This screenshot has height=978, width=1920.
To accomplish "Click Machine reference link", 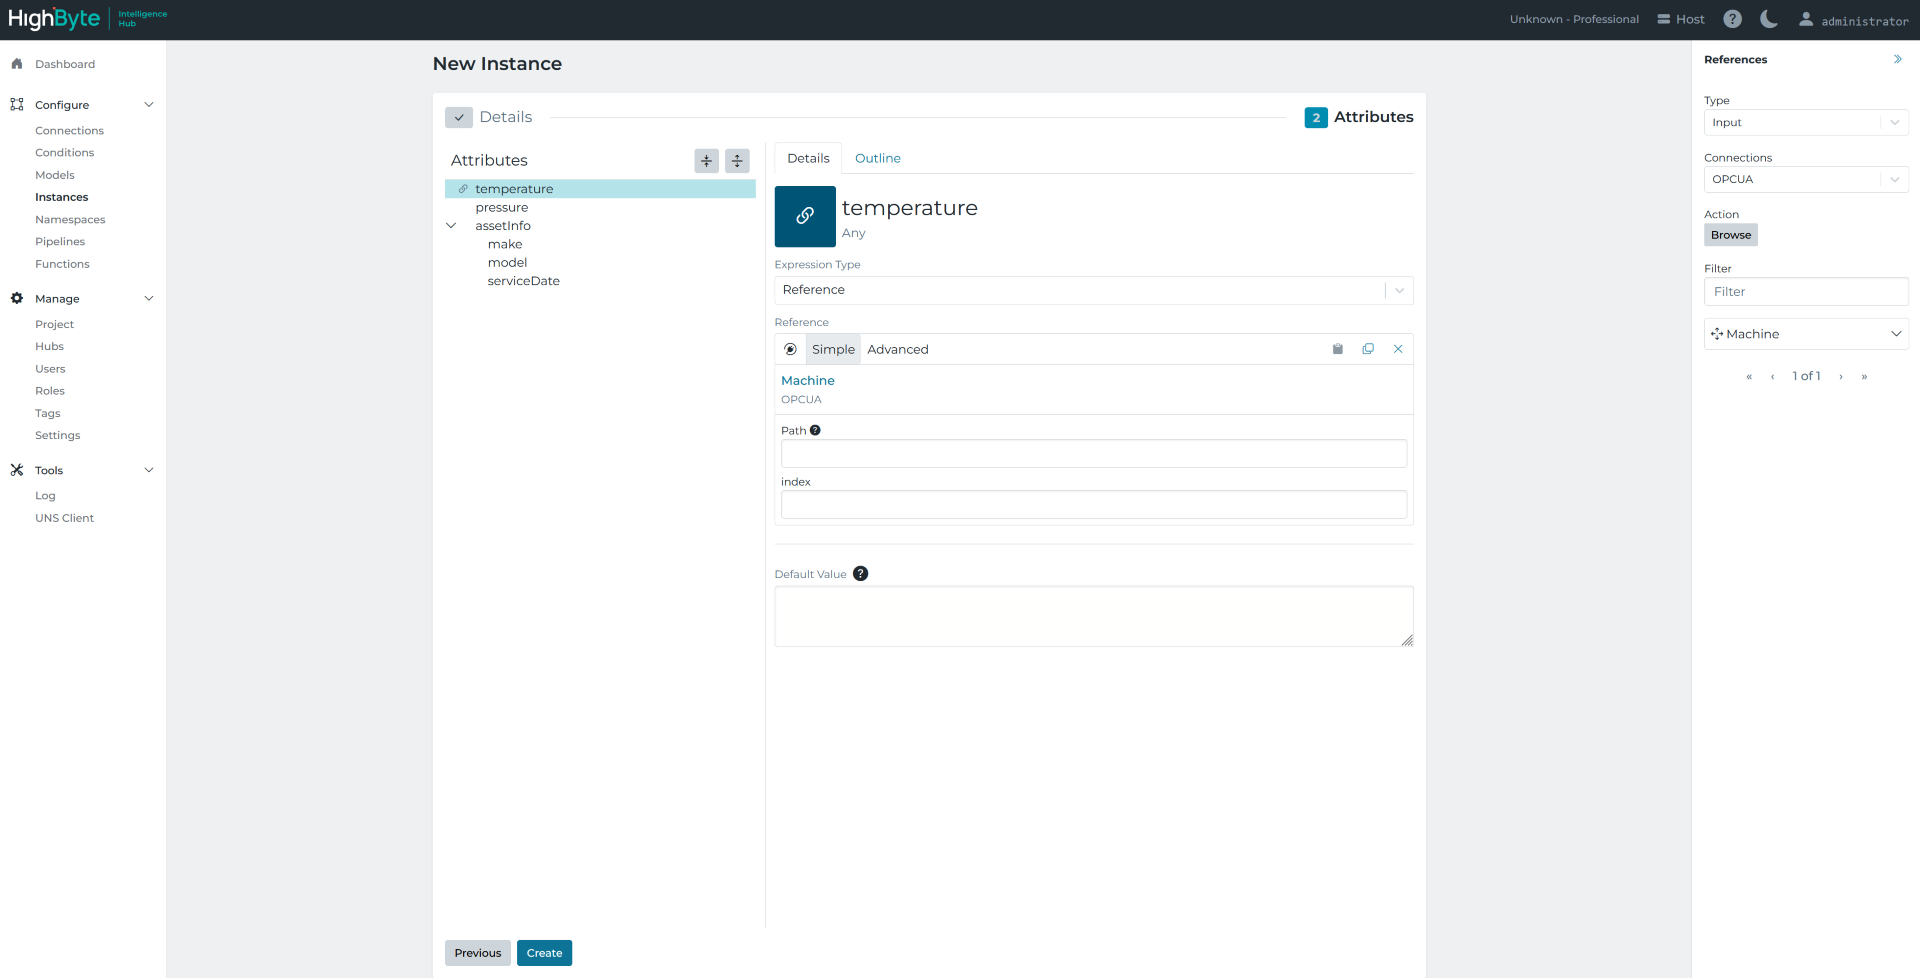I will point(807,381).
